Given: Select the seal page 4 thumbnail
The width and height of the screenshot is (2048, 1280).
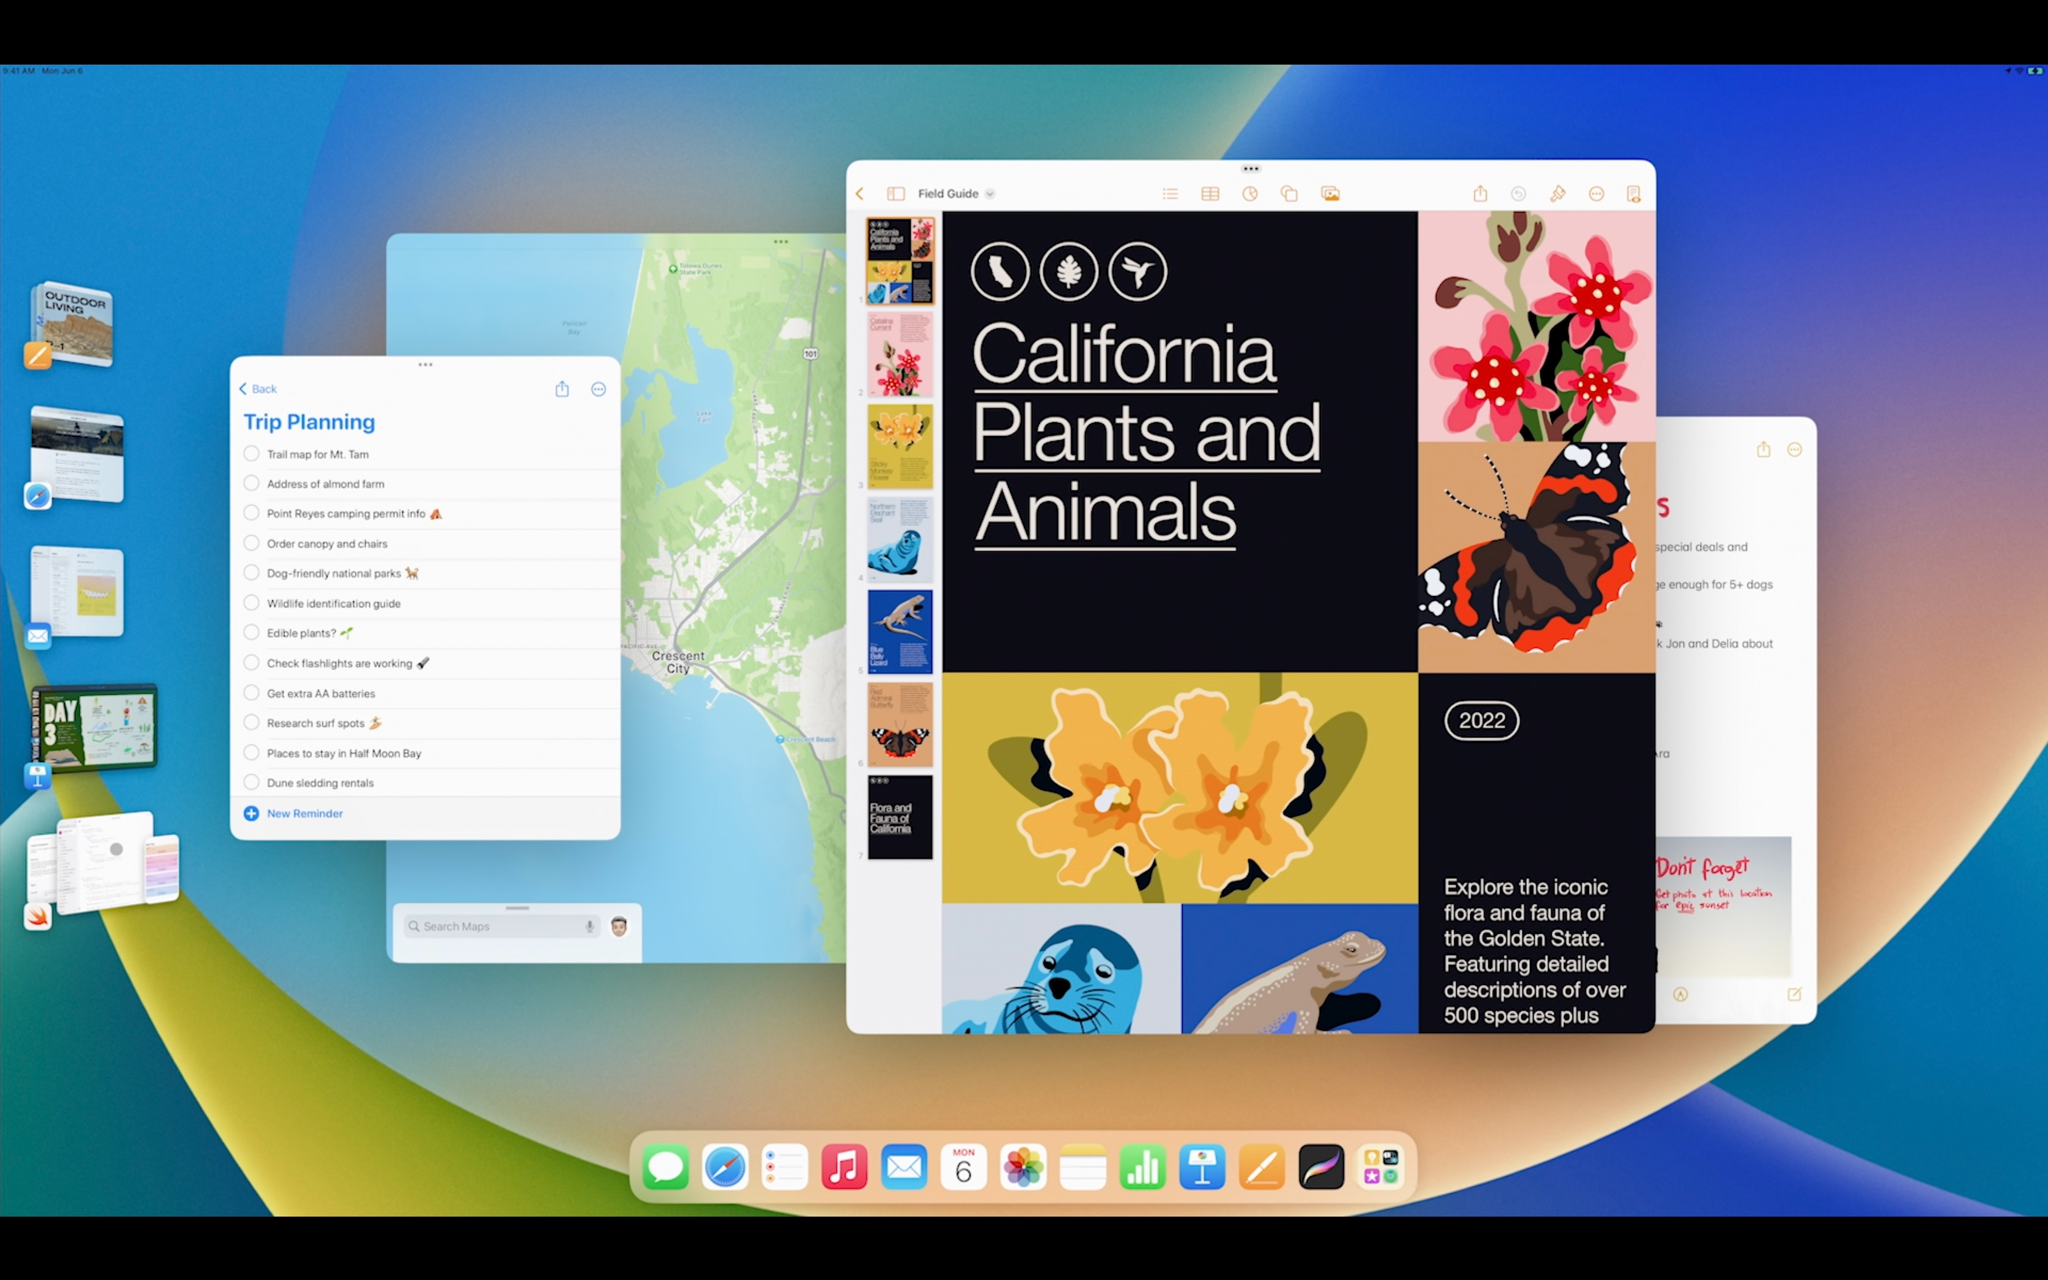Looking at the screenshot, I should coord(900,540).
